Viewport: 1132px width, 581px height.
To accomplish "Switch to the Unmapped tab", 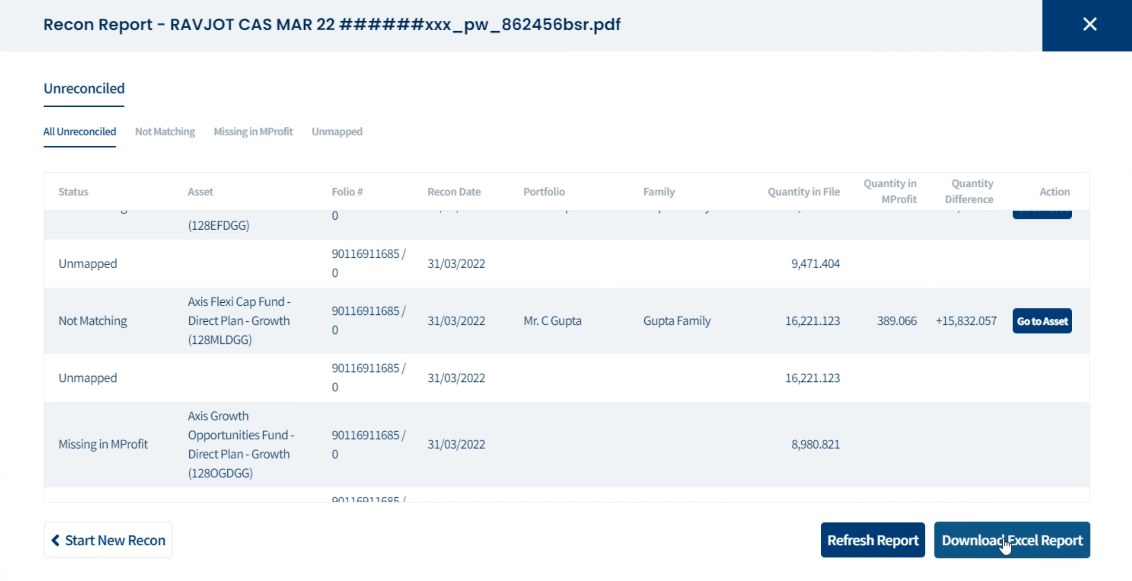I will [x=337, y=132].
